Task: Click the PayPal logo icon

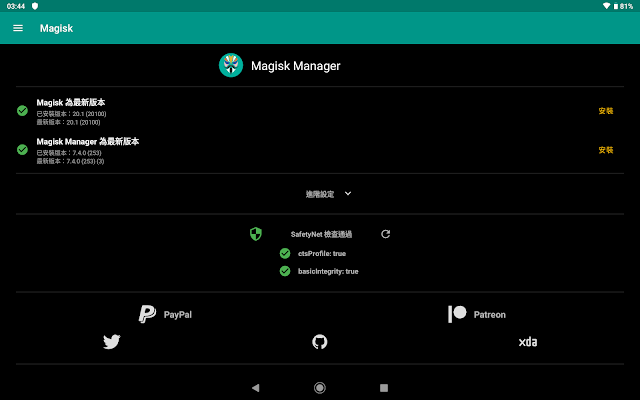Action: coord(147,314)
